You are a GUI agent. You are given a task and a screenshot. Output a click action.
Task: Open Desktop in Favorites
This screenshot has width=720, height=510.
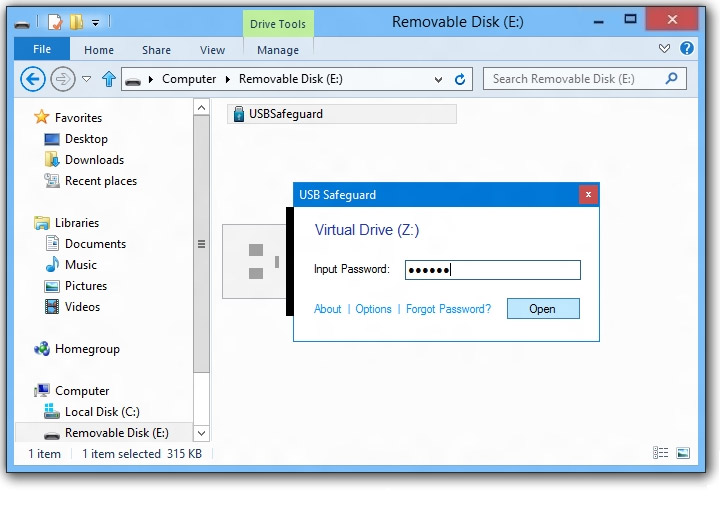[x=86, y=139]
